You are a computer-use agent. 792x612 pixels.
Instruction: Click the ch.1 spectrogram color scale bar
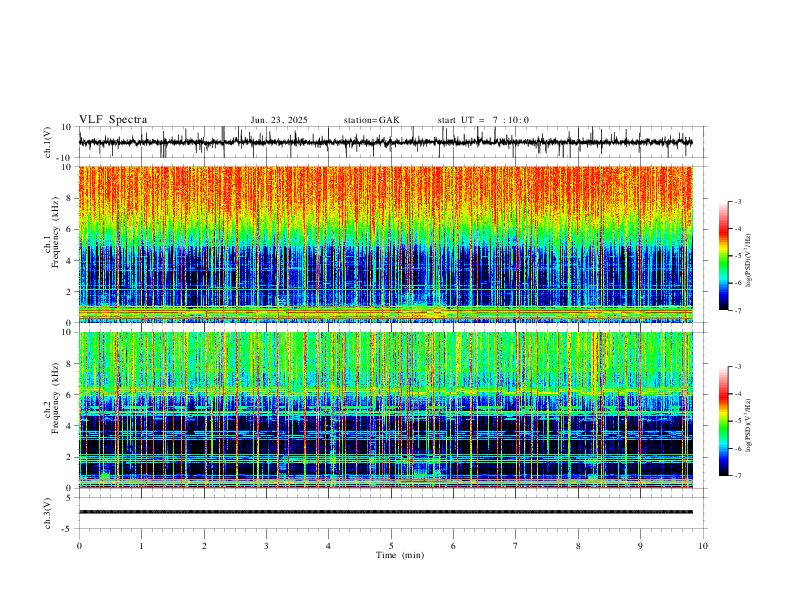[x=723, y=256]
